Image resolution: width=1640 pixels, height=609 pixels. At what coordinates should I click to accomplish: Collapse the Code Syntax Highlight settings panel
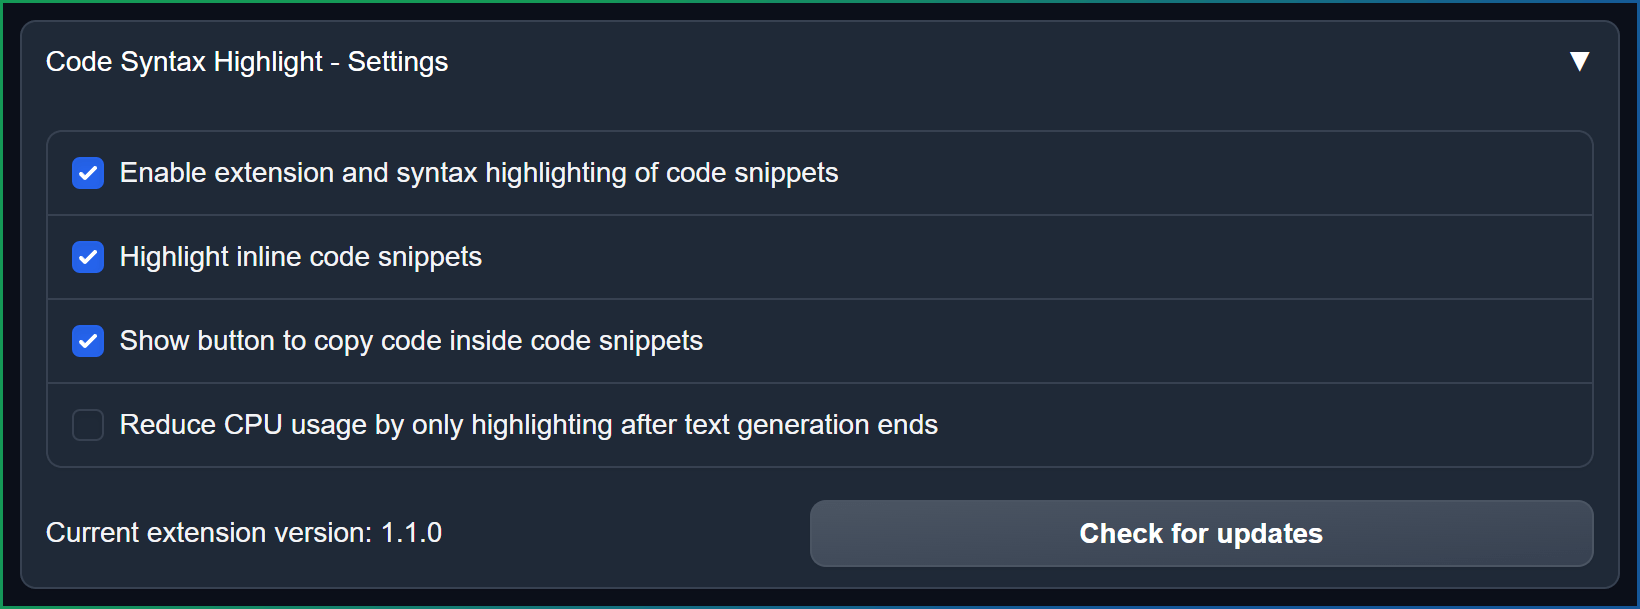(1580, 61)
